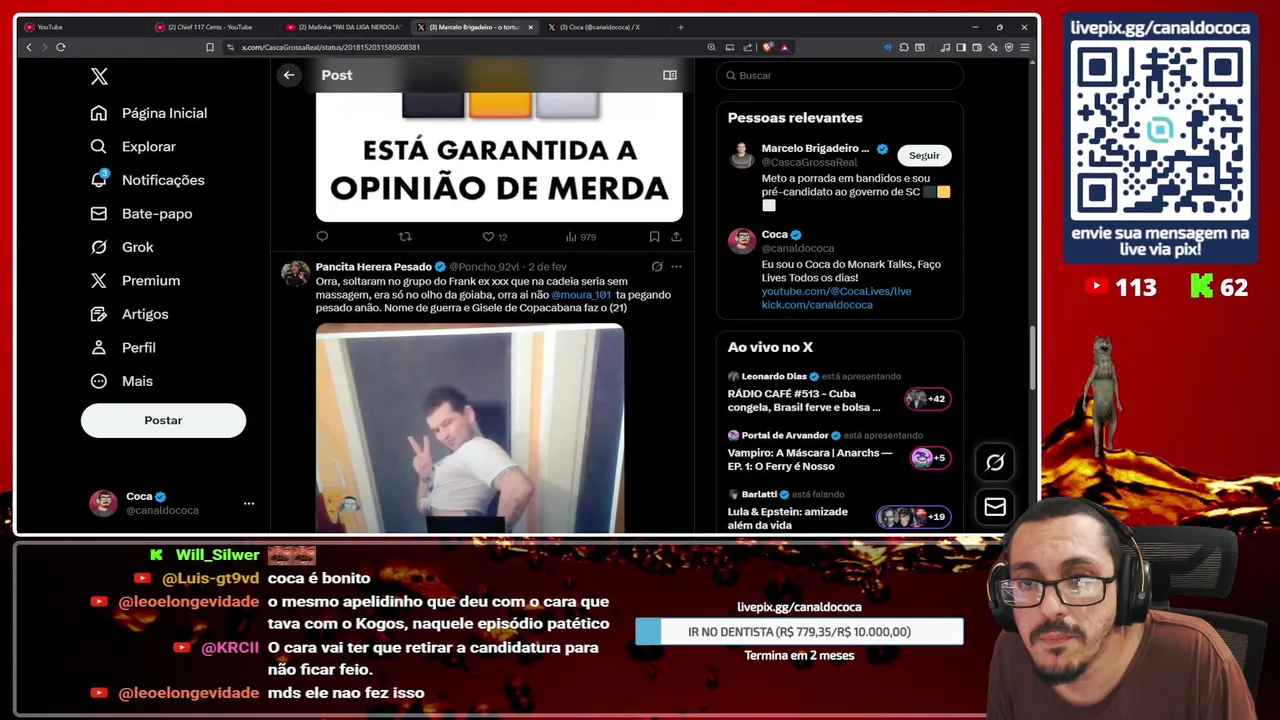Repost the top post
The height and width of the screenshot is (720, 1280).
pos(405,236)
